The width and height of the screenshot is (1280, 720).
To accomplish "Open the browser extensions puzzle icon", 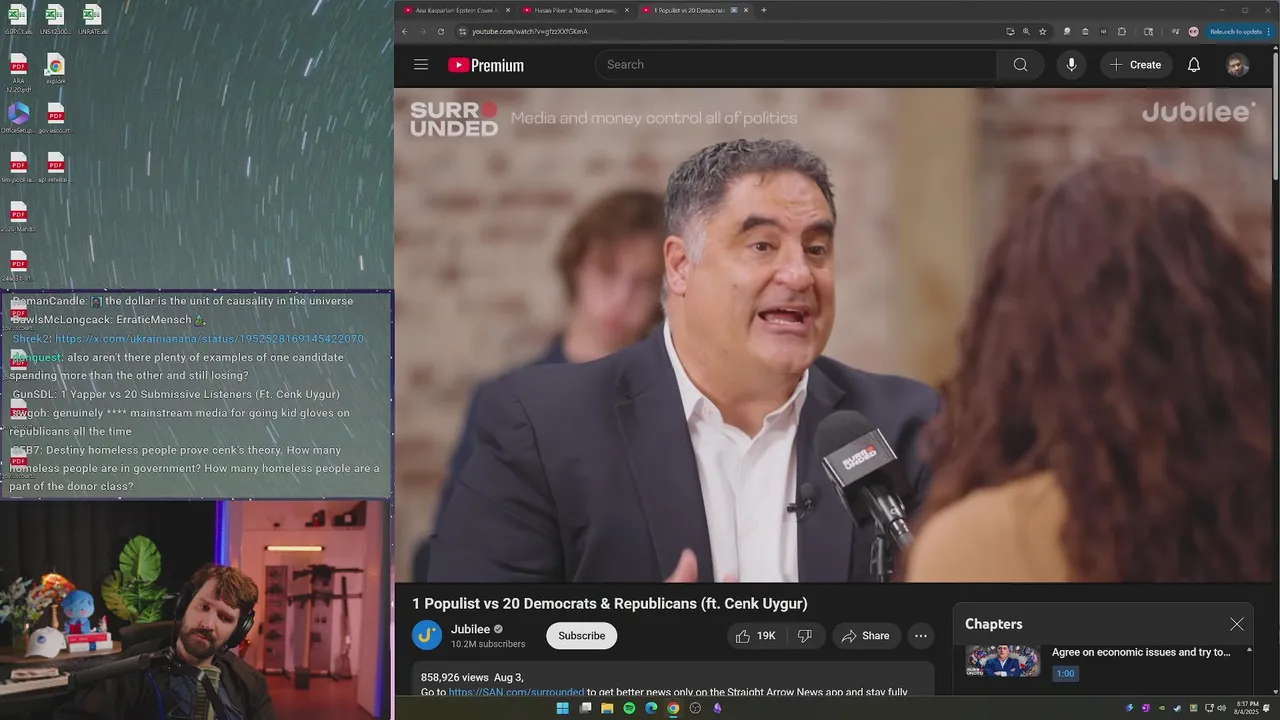I will (1121, 31).
